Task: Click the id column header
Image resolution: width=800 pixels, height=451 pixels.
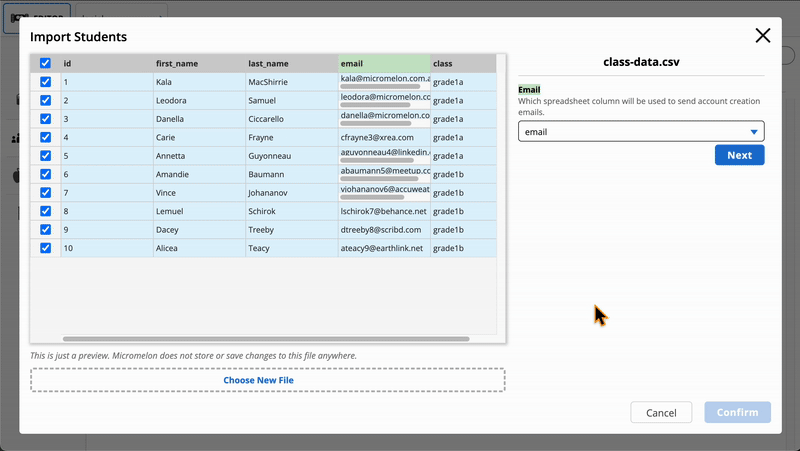Action: [106, 63]
